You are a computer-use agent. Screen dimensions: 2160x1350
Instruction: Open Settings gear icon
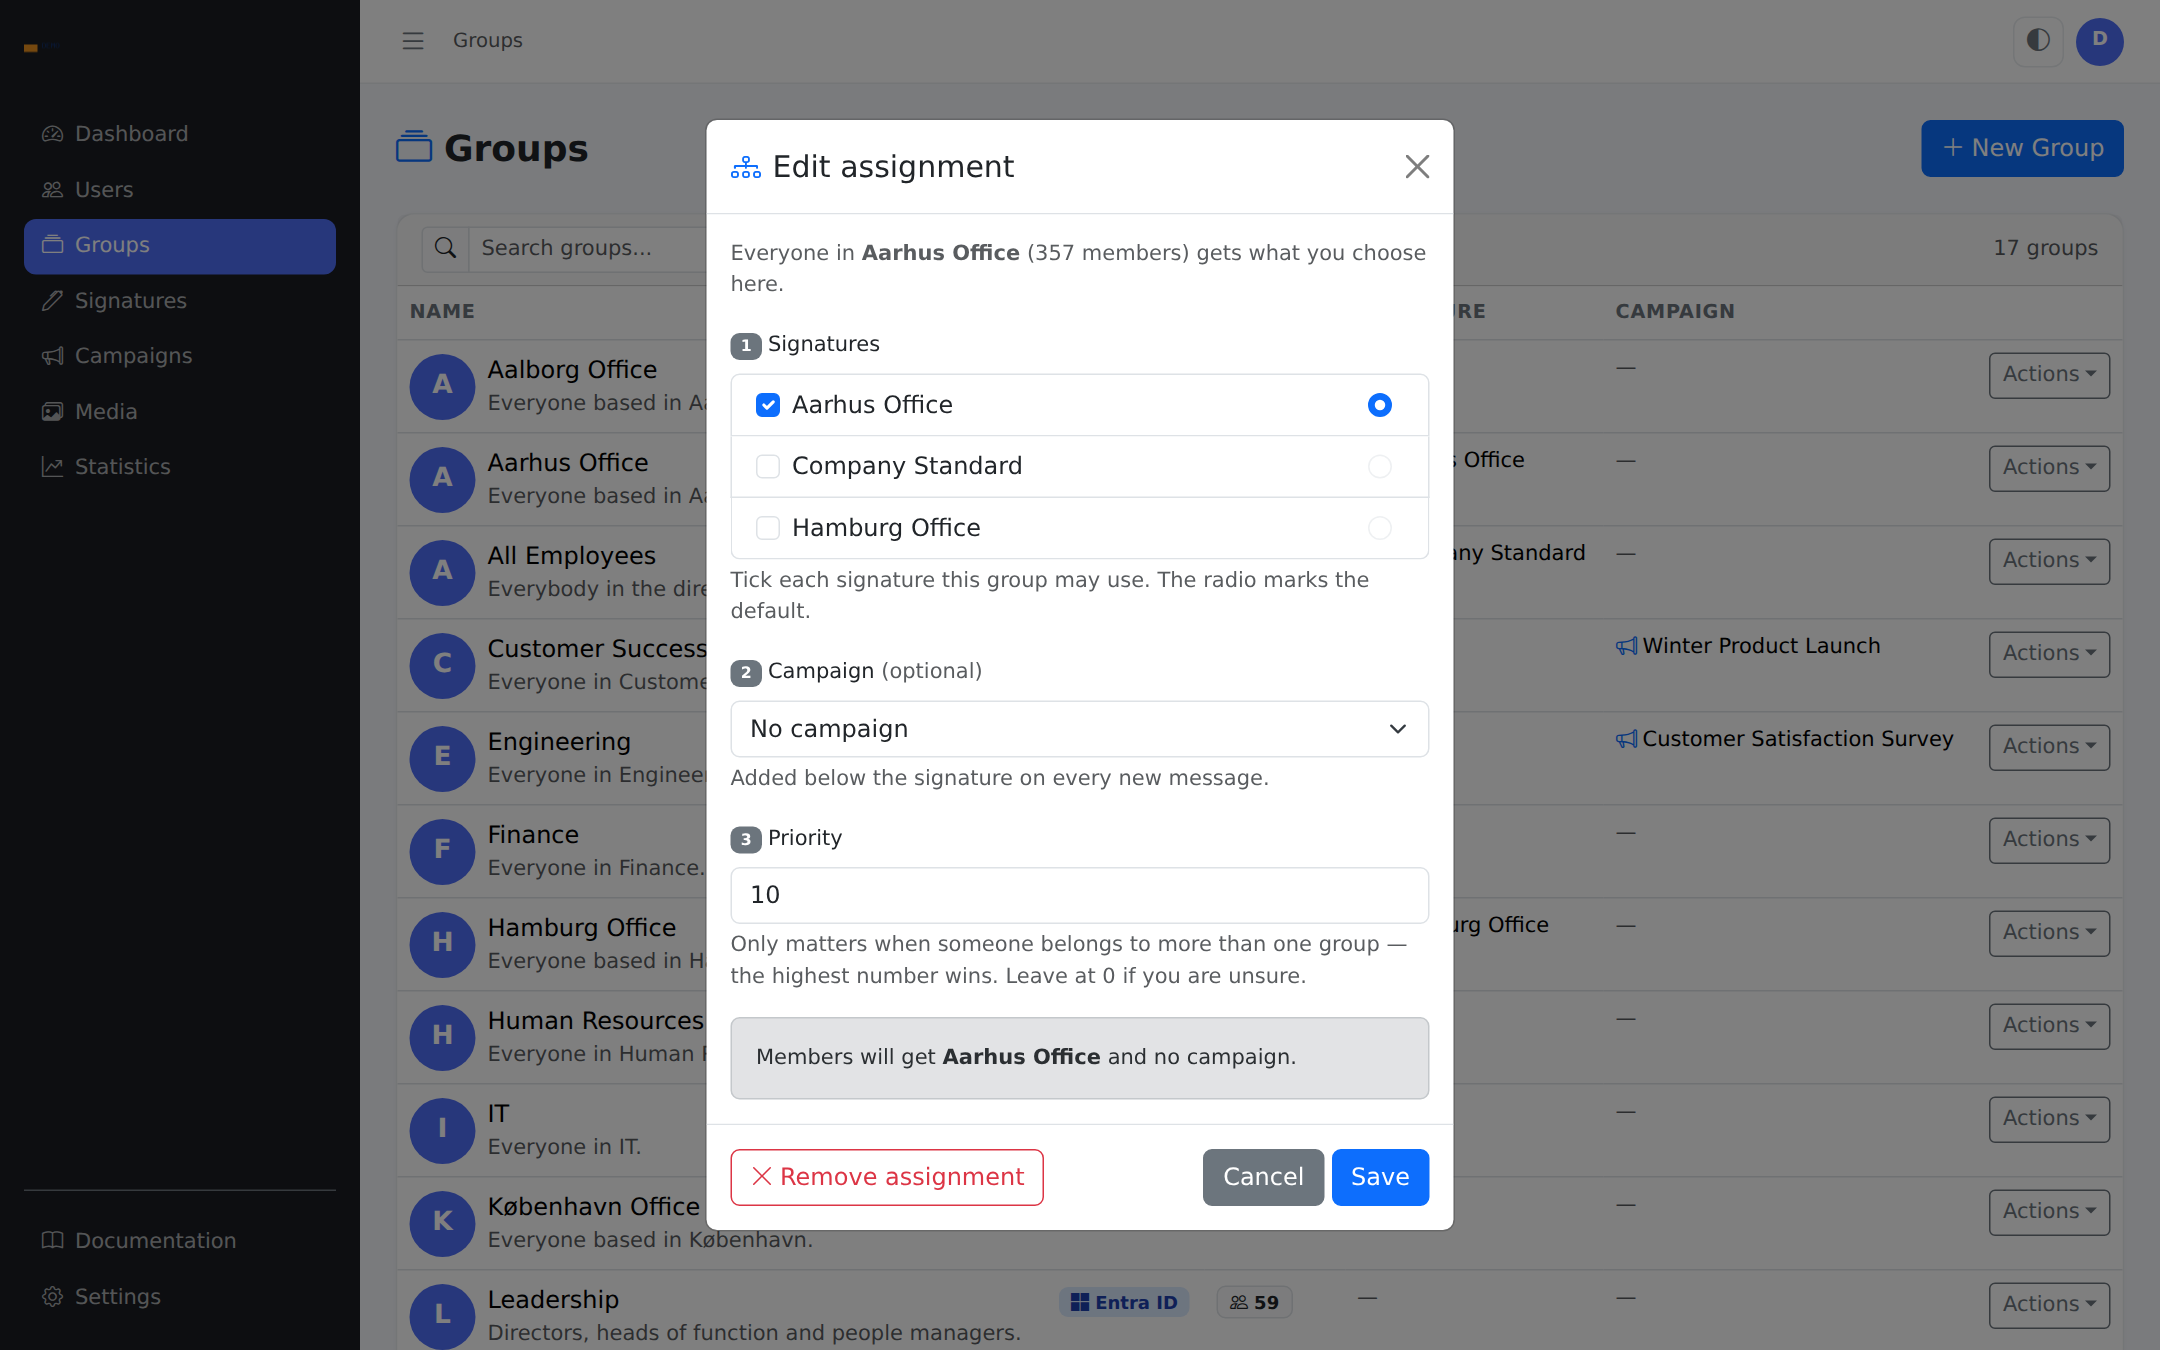(x=52, y=1297)
